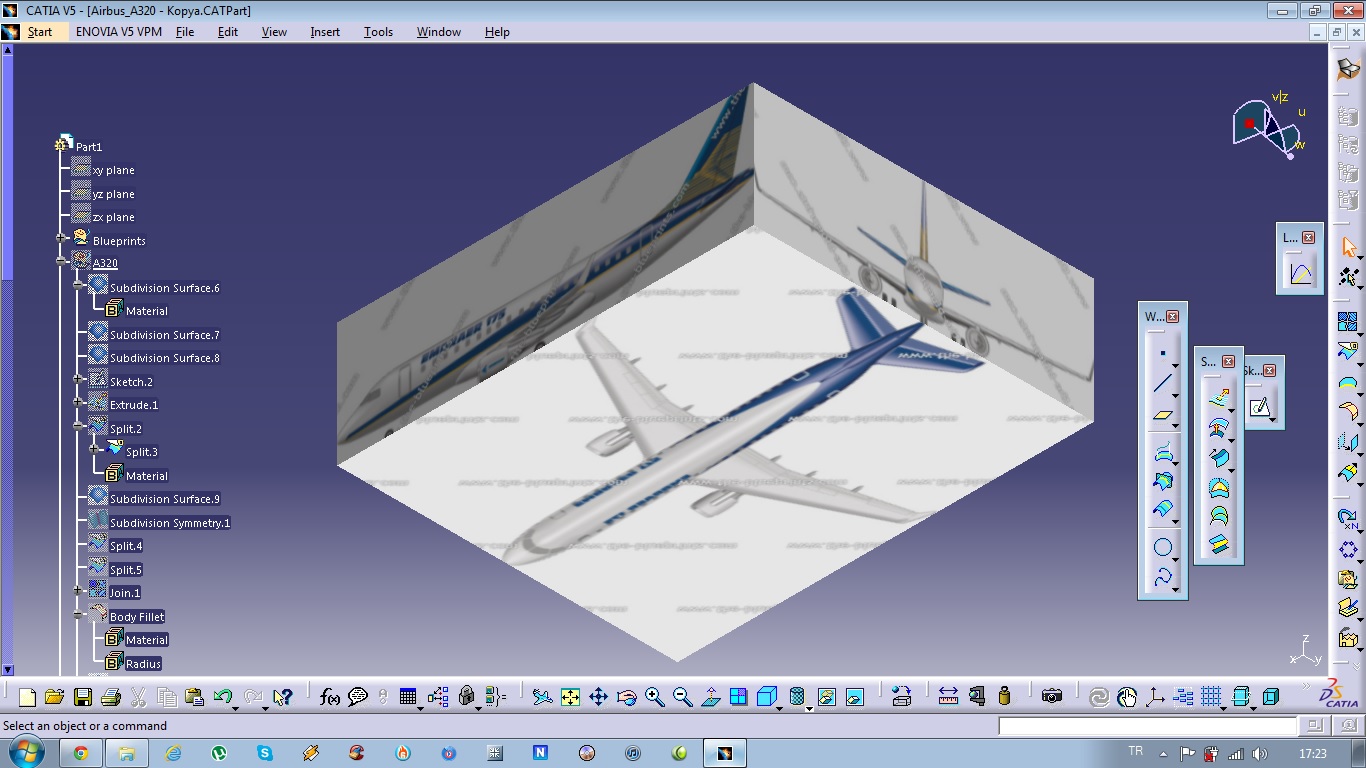Click the Isometric View cube icon
1366x768 pixels.
(767, 697)
